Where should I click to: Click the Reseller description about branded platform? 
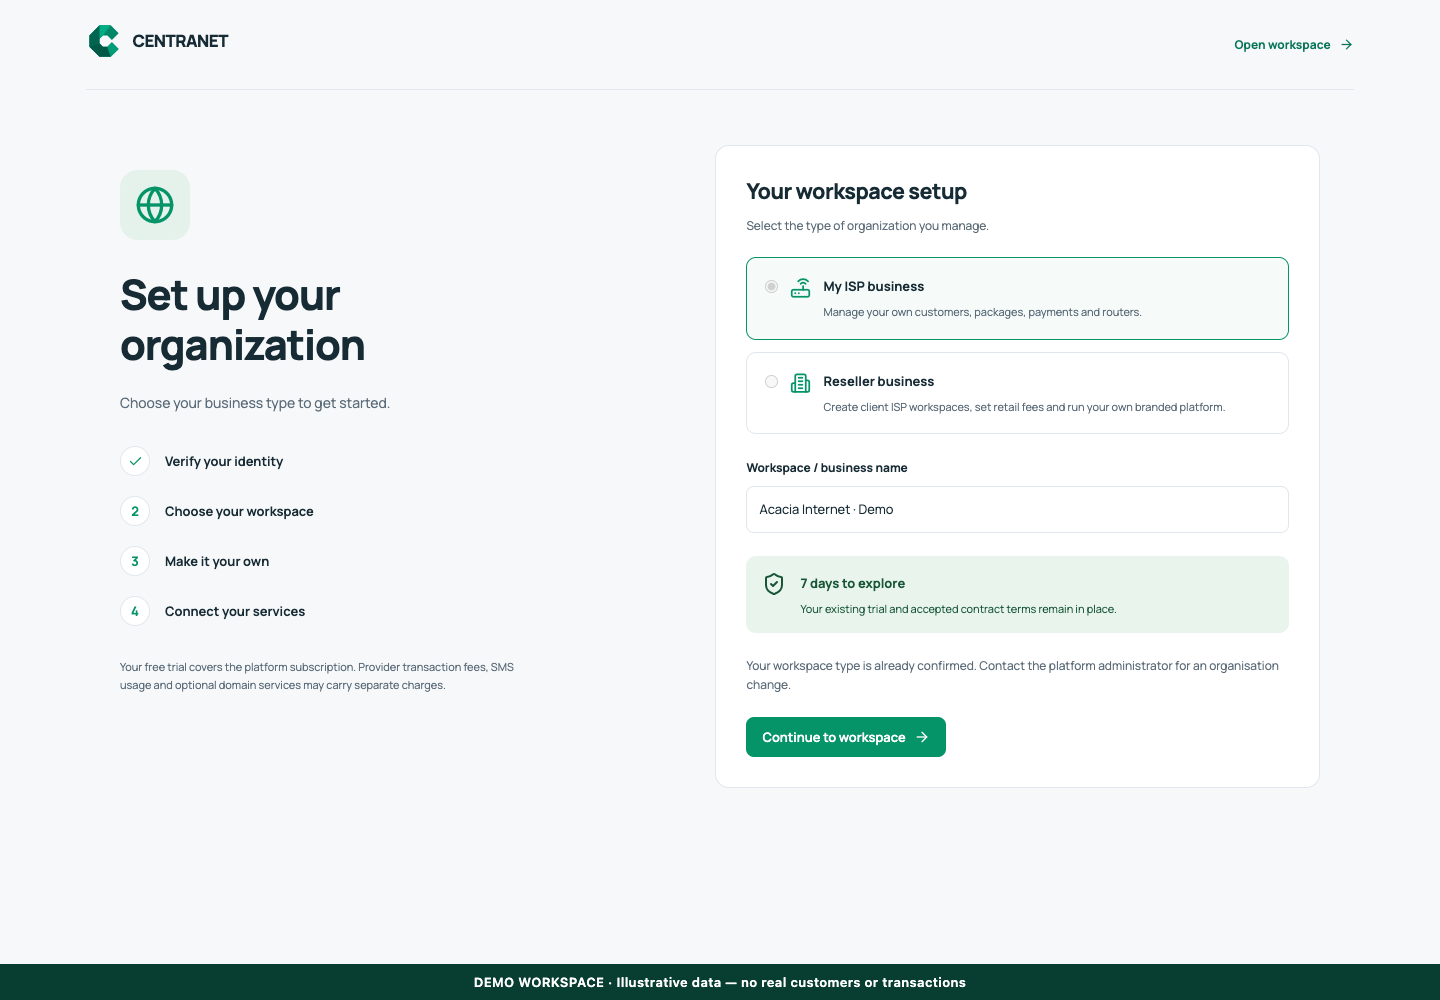(x=1024, y=407)
